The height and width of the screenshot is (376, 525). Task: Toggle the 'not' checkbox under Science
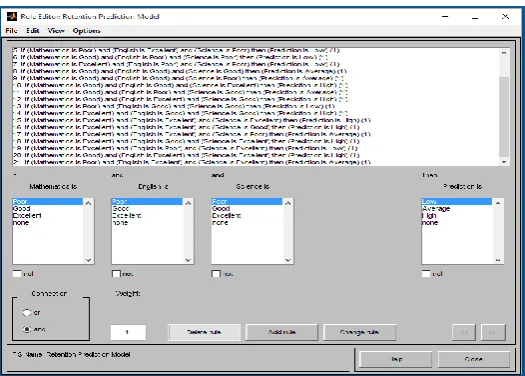[x=216, y=274]
